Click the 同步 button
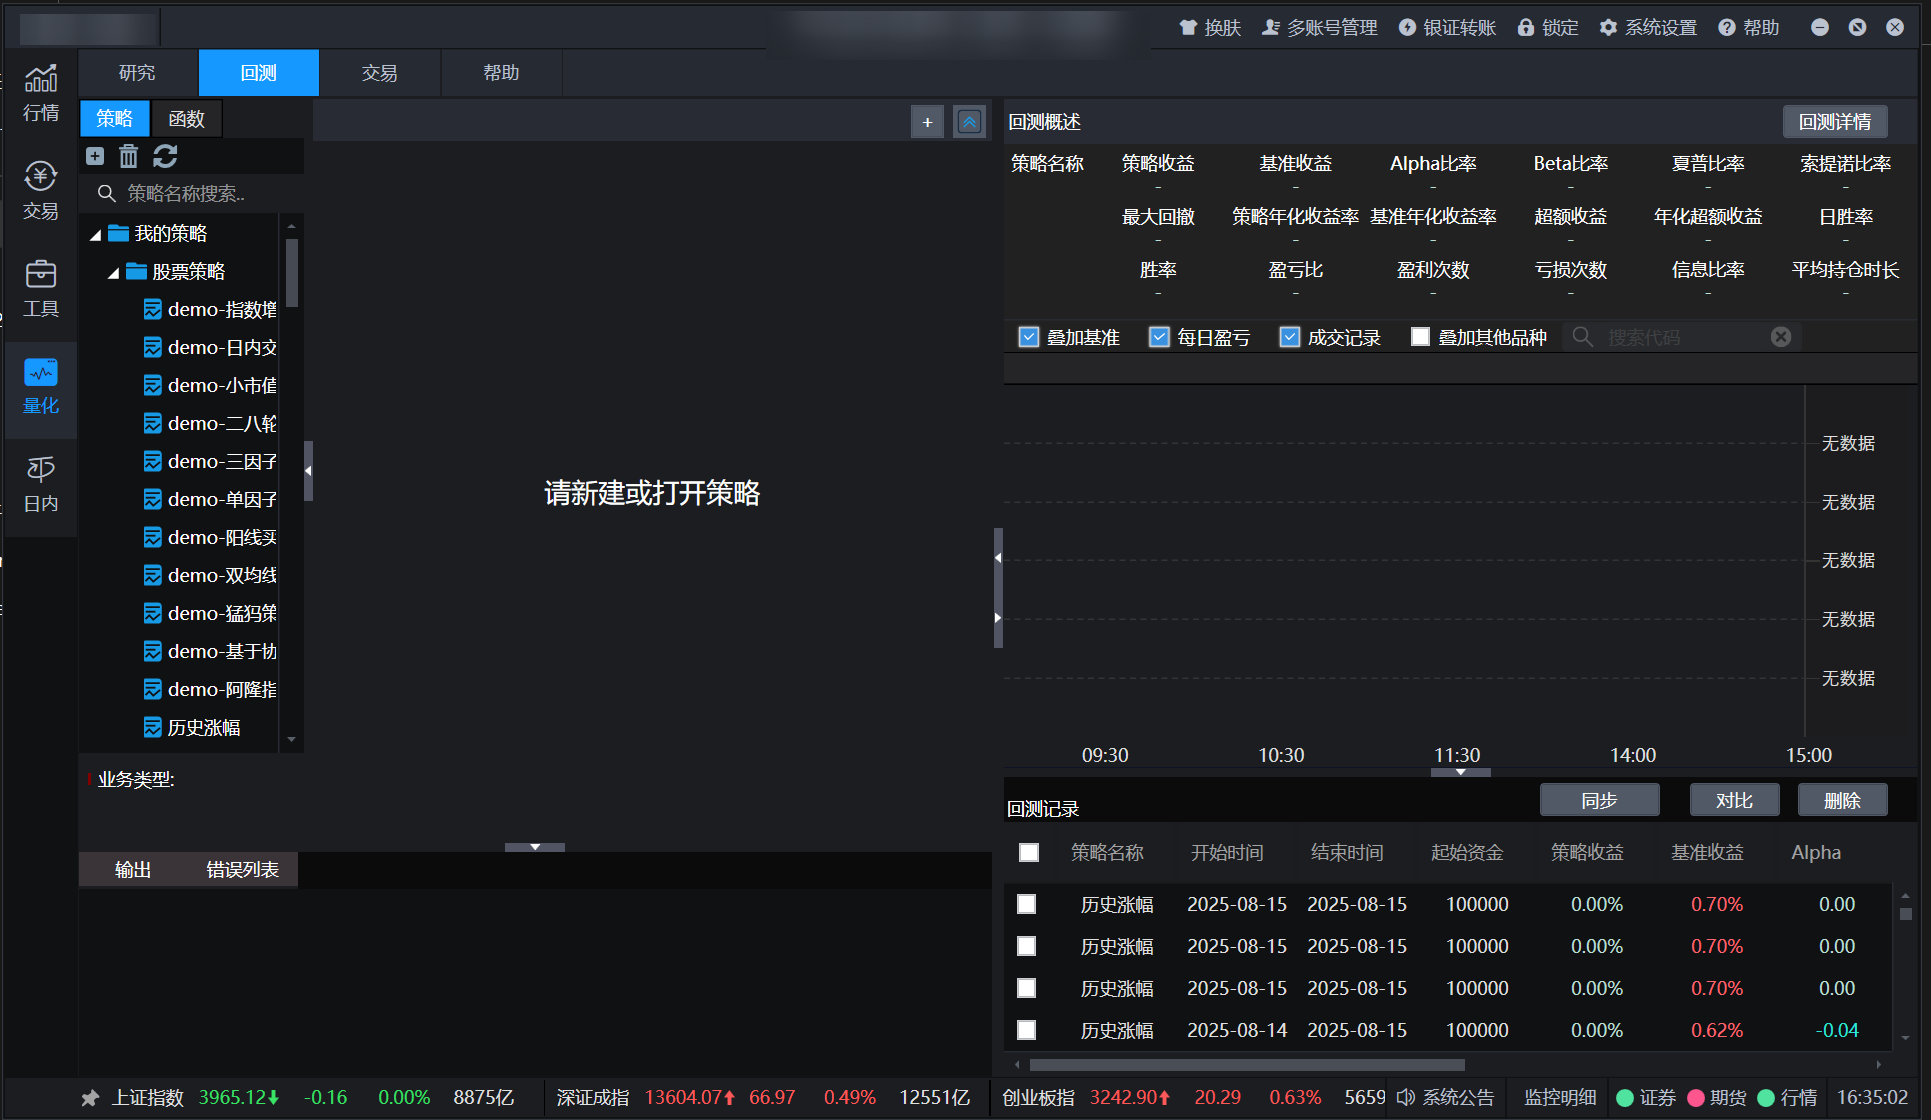Image resolution: width=1931 pixels, height=1120 pixels. coord(1599,801)
